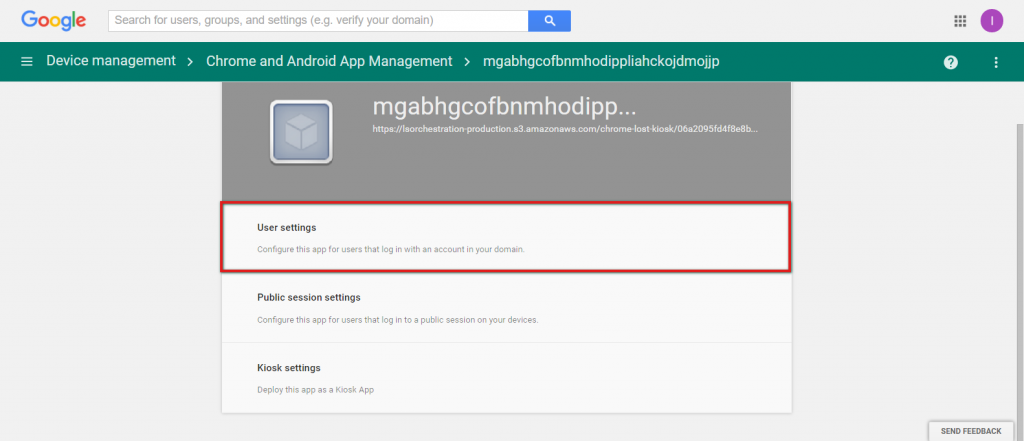
Task: Open User settings section
Action: 506,237
